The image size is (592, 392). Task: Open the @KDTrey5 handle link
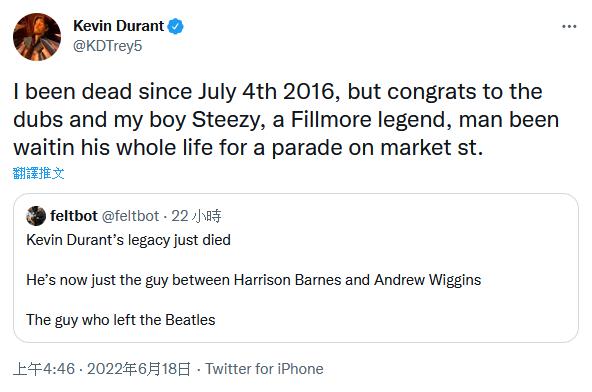(108, 46)
